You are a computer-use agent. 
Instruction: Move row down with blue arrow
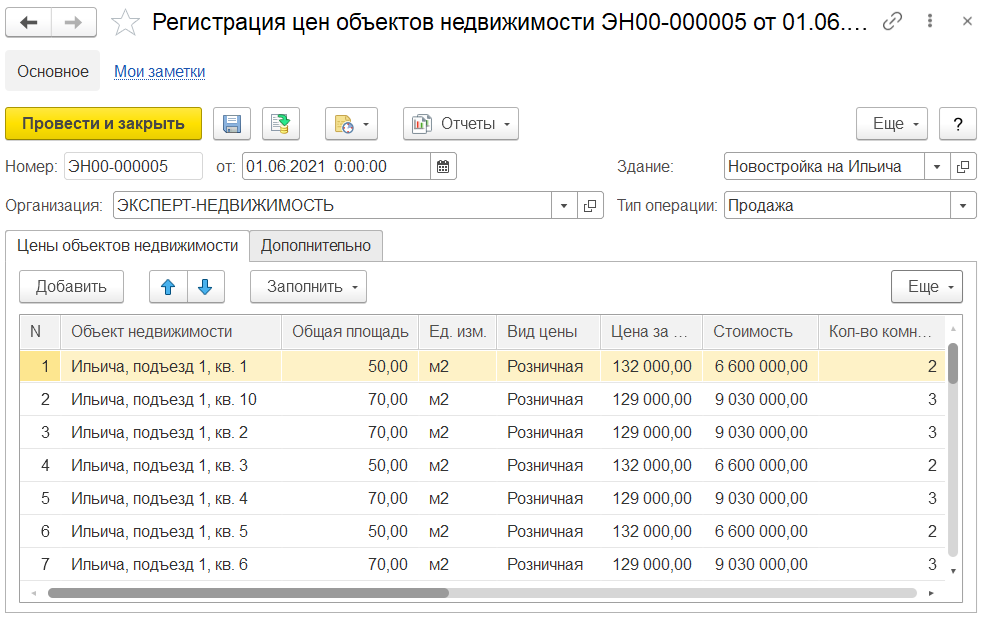[205, 287]
